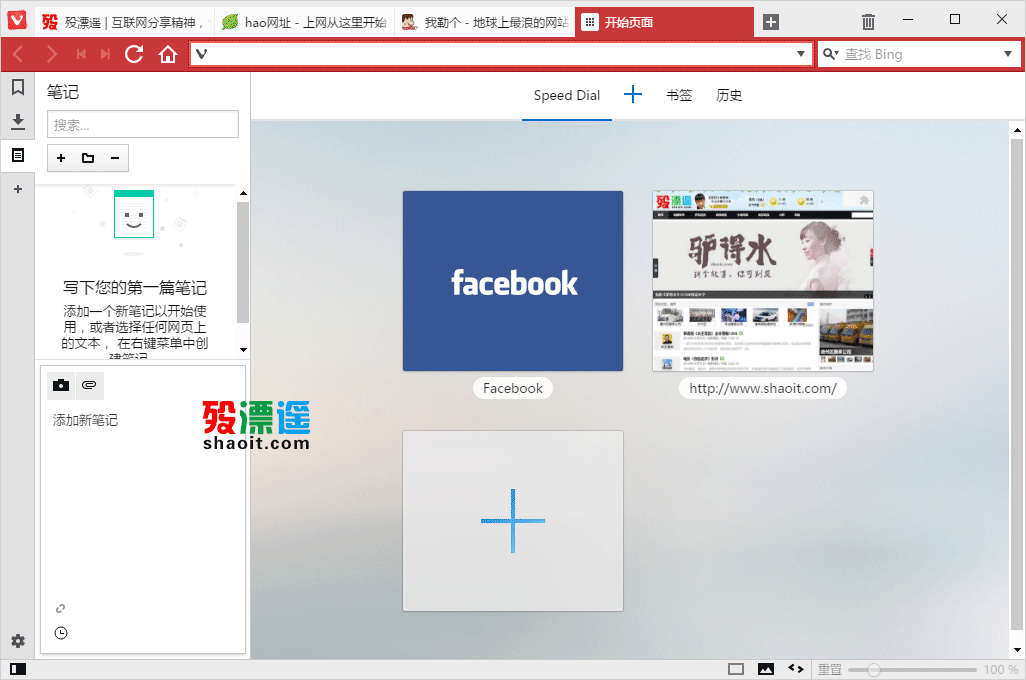Image resolution: width=1026 pixels, height=680 pixels.
Task: Create a new notes folder
Action: pyautogui.click(x=88, y=158)
